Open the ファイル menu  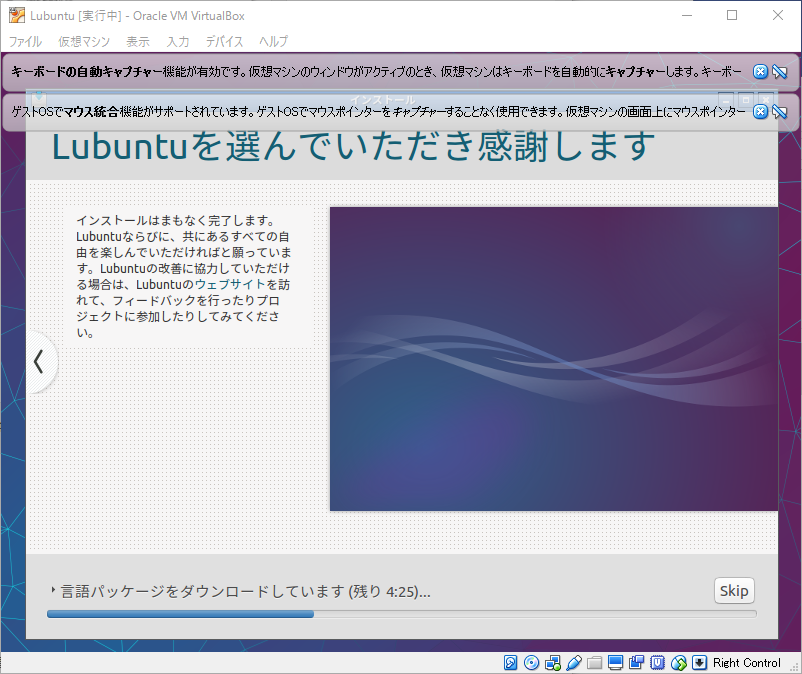click(x=25, y=41)
